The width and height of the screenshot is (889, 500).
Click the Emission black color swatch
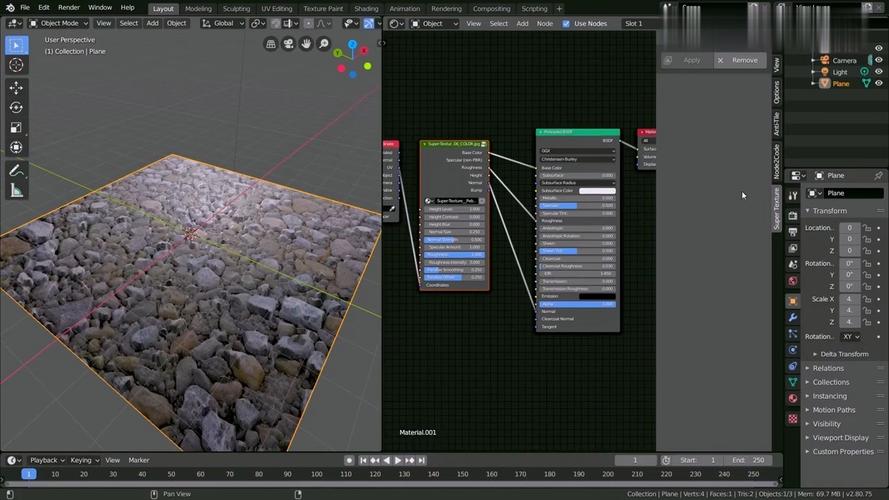click(x=597, y=296)
